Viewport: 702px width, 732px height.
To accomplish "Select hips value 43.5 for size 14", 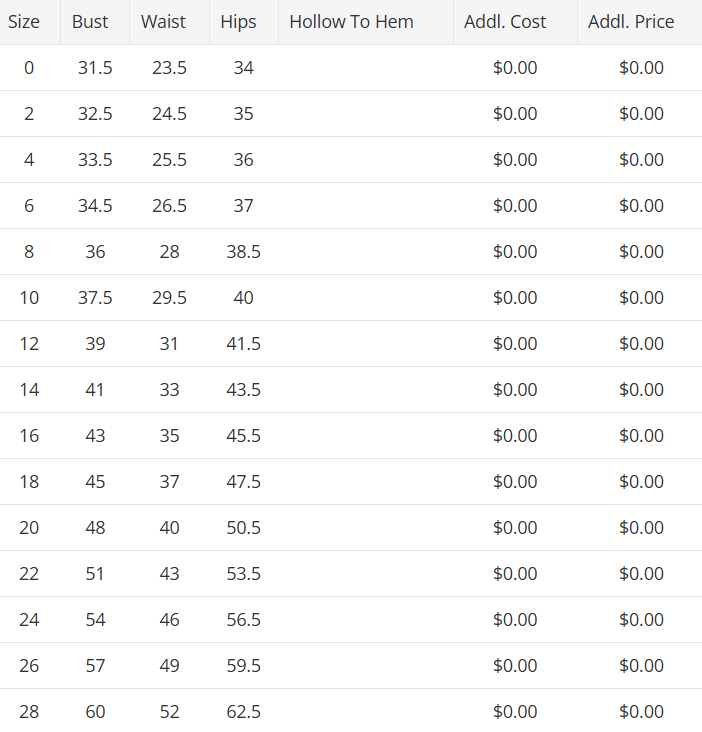I will pos(244,390).
